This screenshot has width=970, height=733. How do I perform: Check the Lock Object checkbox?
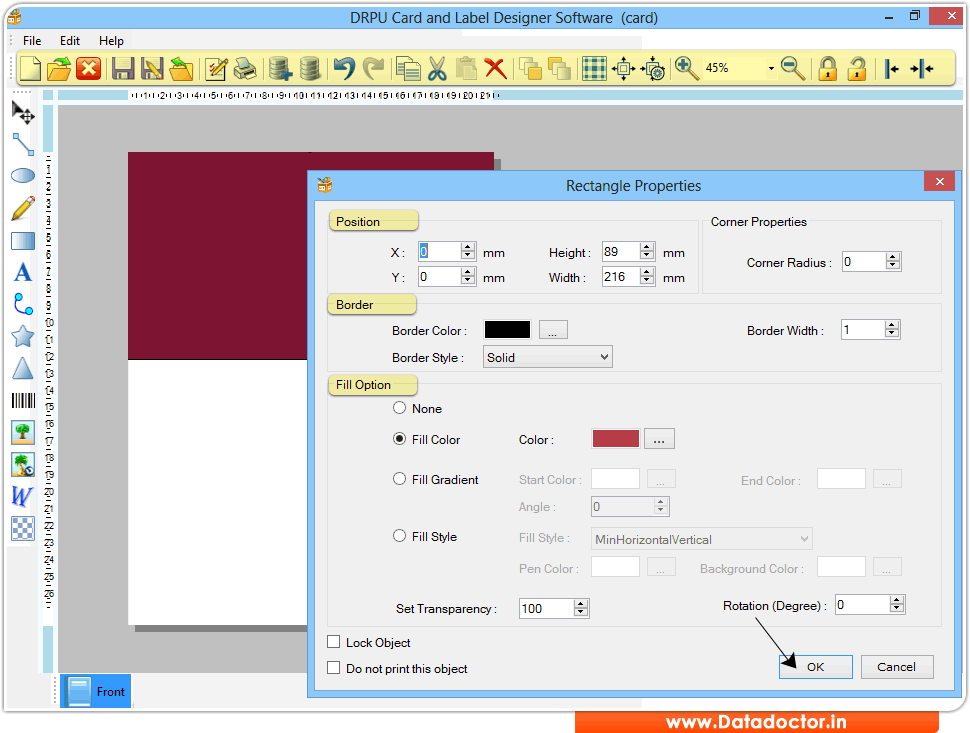pos(334,642)
